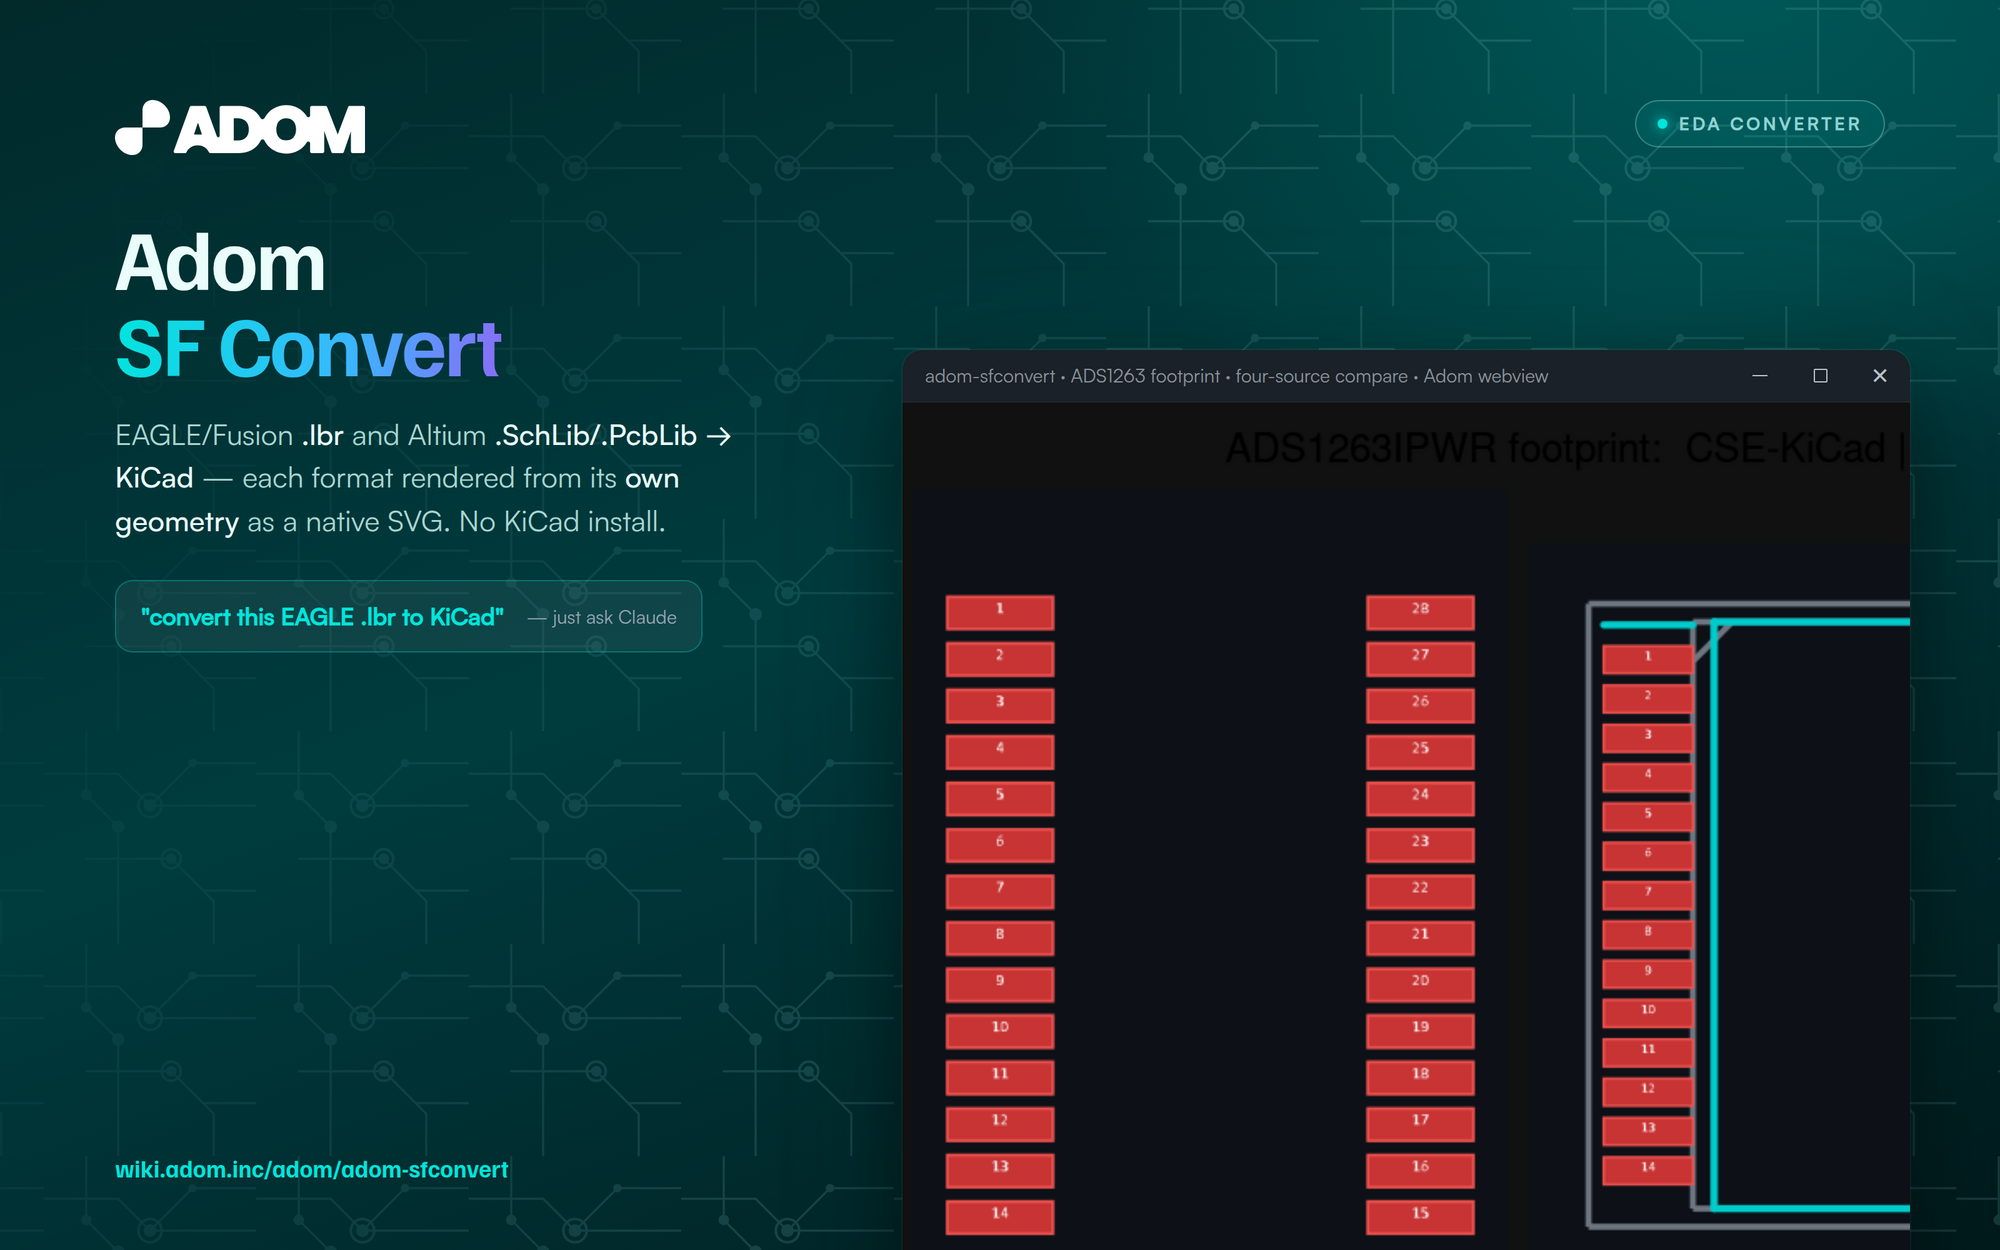Screen dimensions: 2000x1250
Task: Click the window title text adom-sfconvert
Action: click(x=989, y=376)
